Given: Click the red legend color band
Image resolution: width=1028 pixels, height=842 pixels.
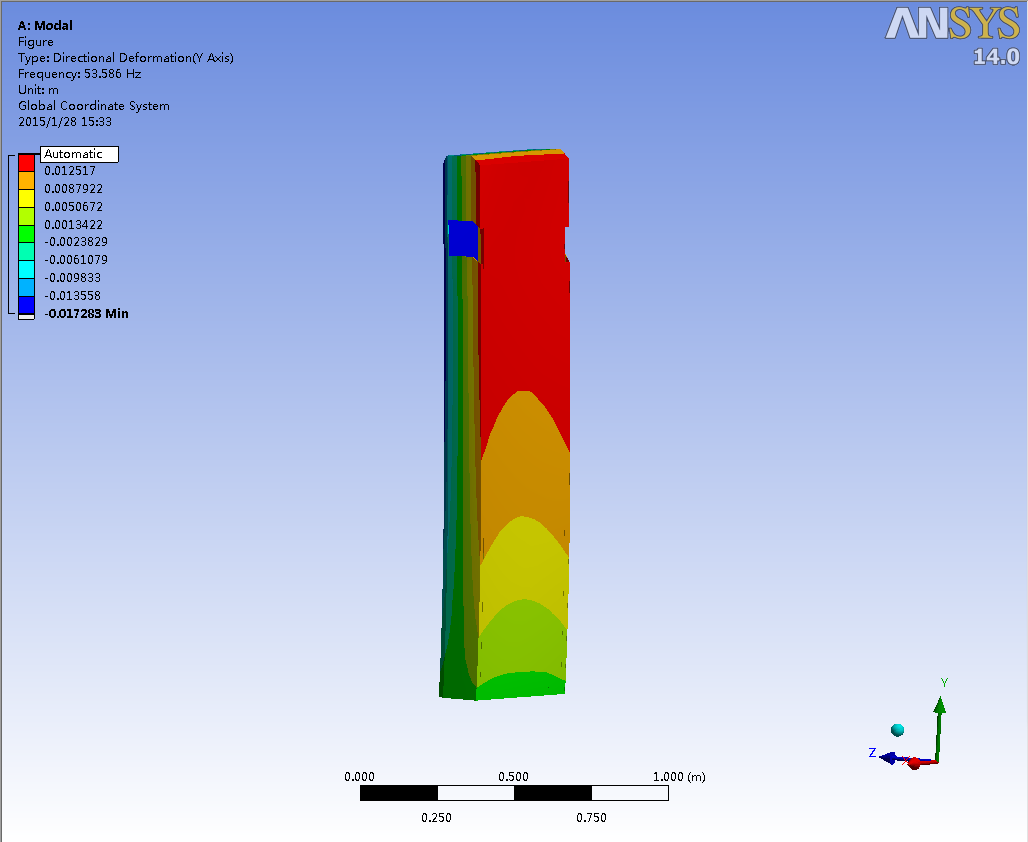Looking at the screenshot, I should click(x=26, y=163).
